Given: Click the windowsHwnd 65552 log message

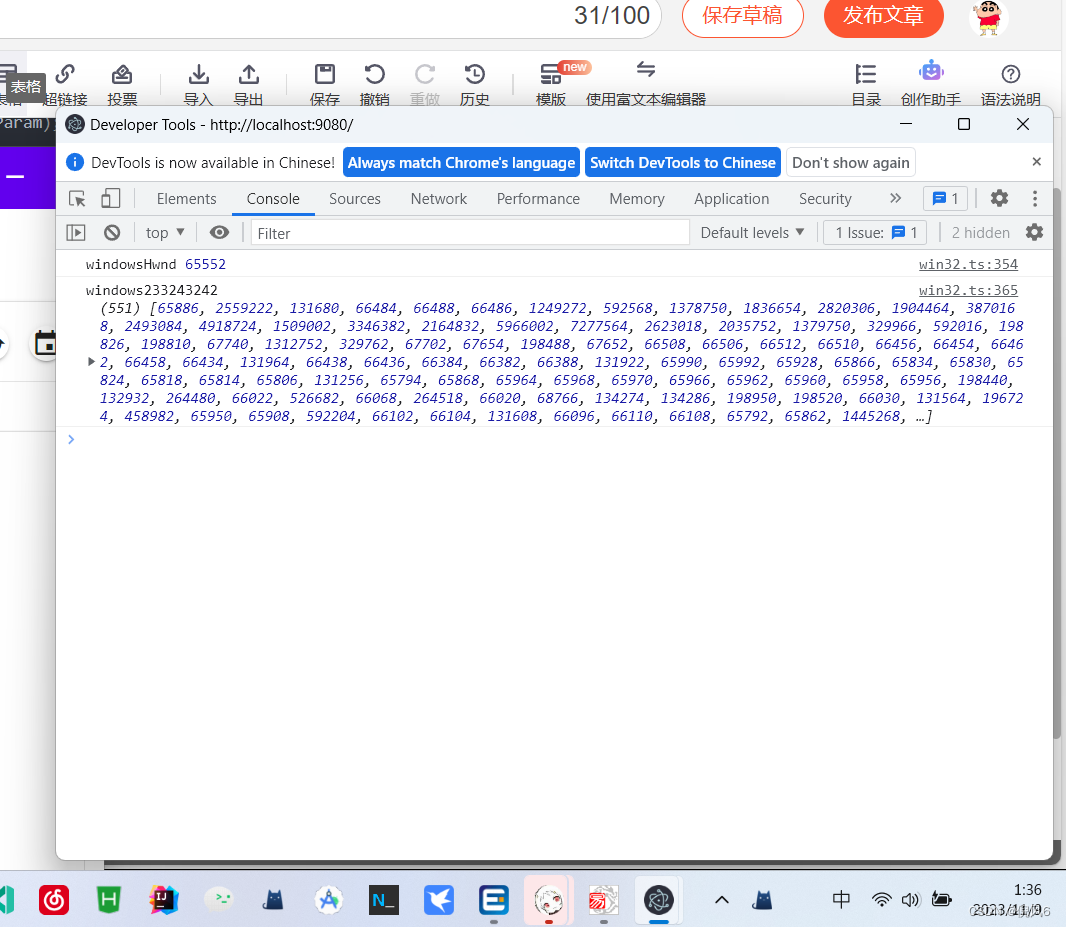Looking at the screenshot, I should (156, 264).
